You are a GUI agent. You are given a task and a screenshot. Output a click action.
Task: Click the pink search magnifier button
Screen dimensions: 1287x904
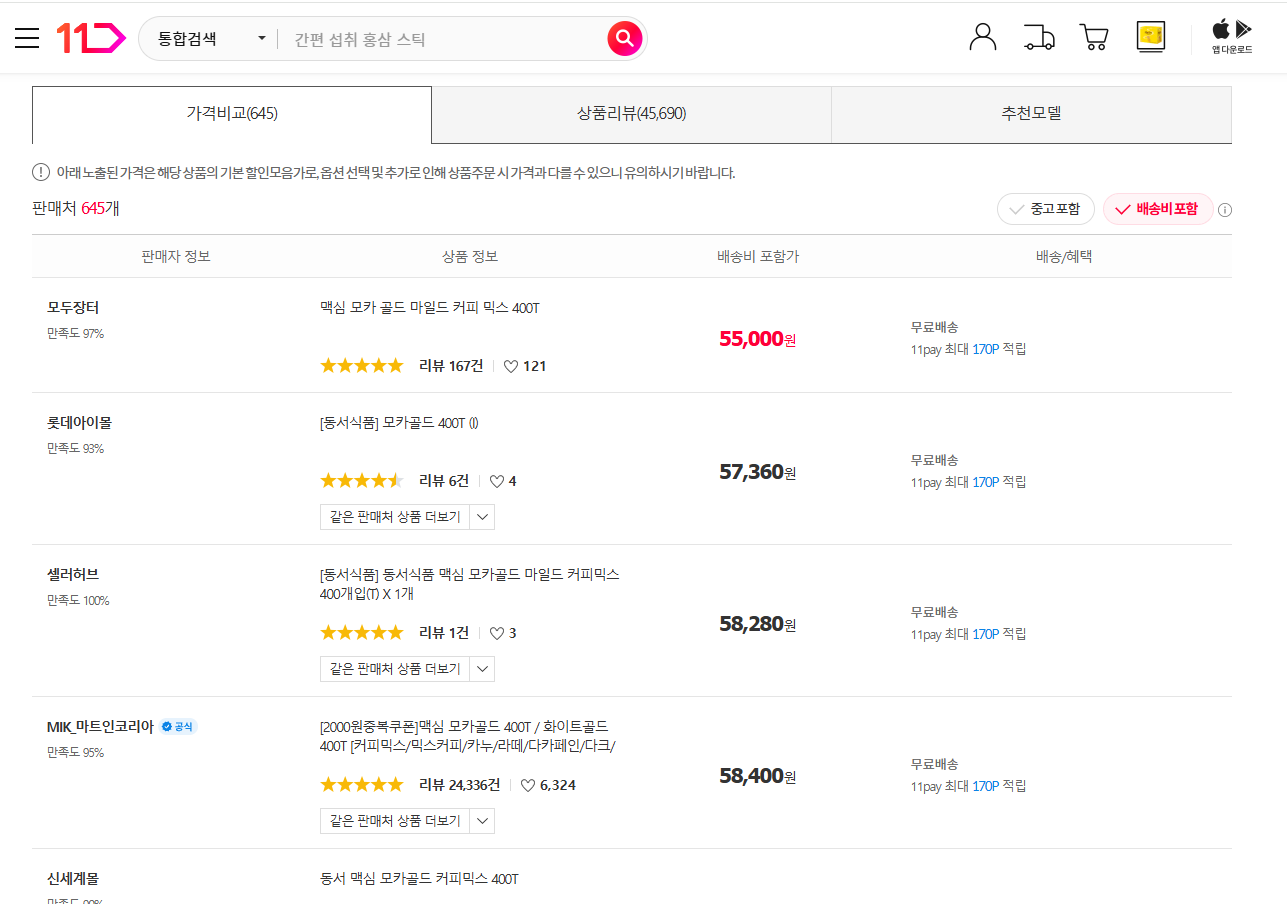pos(624,38)
